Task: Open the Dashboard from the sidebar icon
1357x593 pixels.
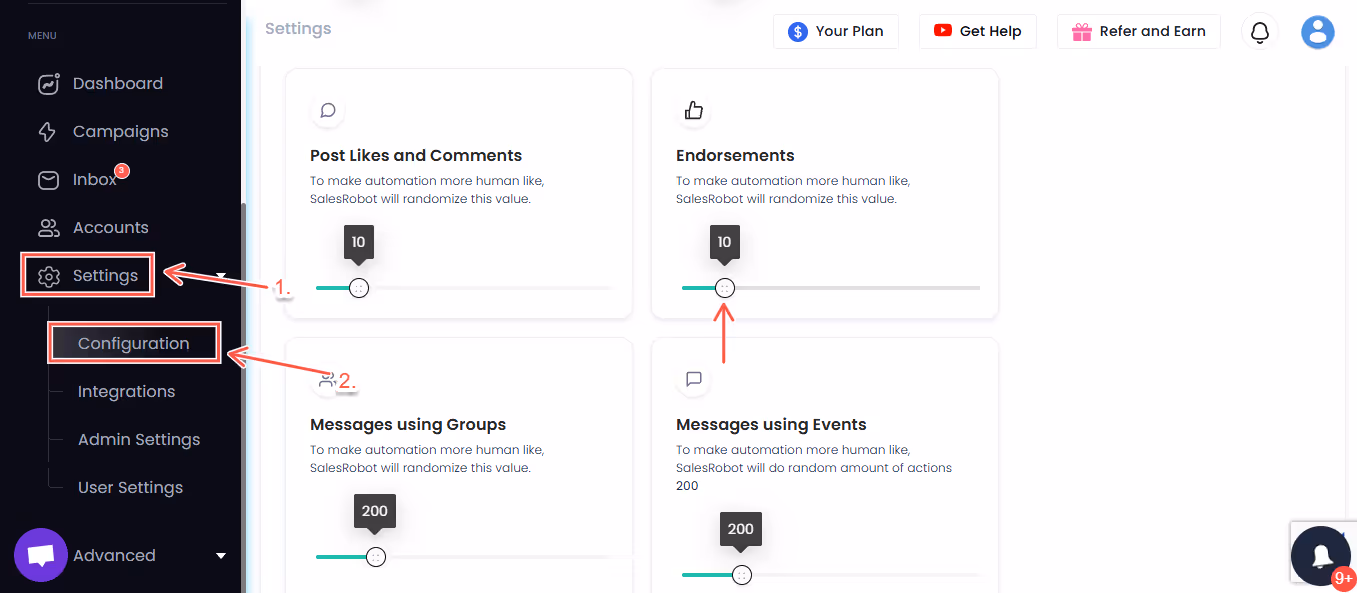Action: click(48, 83)
